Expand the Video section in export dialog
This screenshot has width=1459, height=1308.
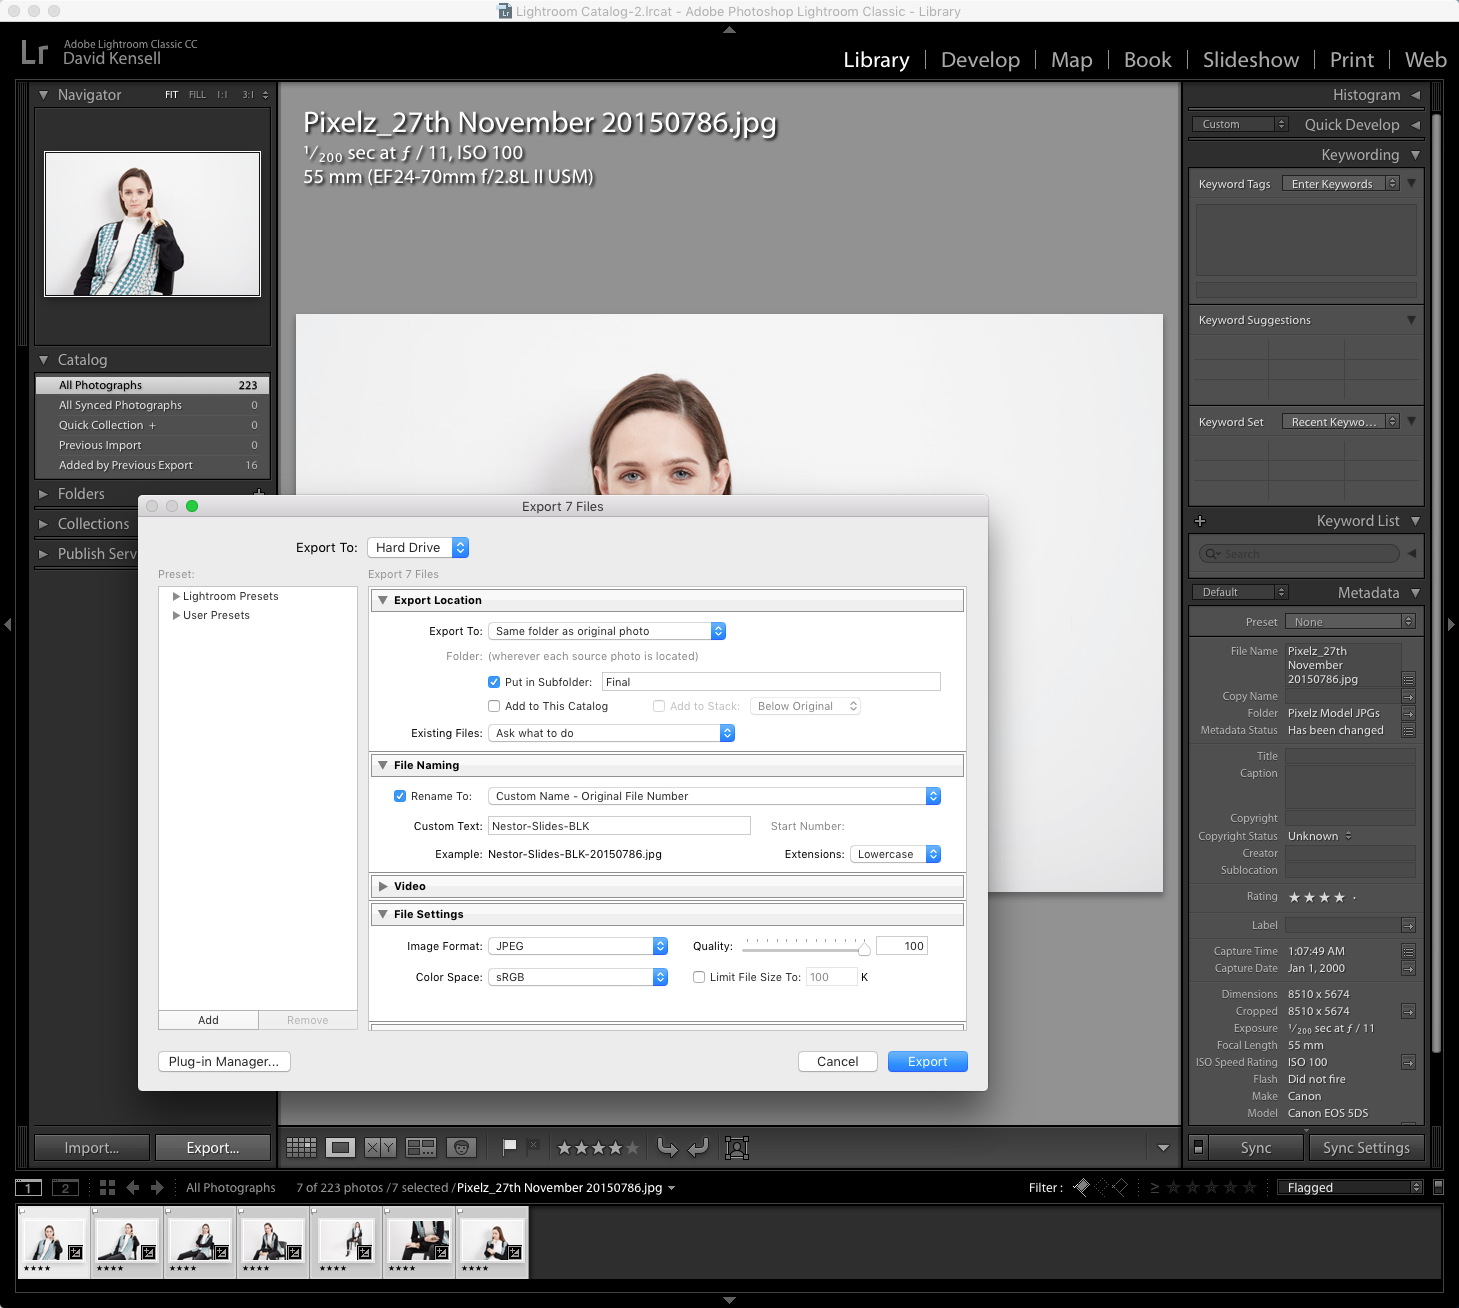pyautogui.click(x=383, y=886)
